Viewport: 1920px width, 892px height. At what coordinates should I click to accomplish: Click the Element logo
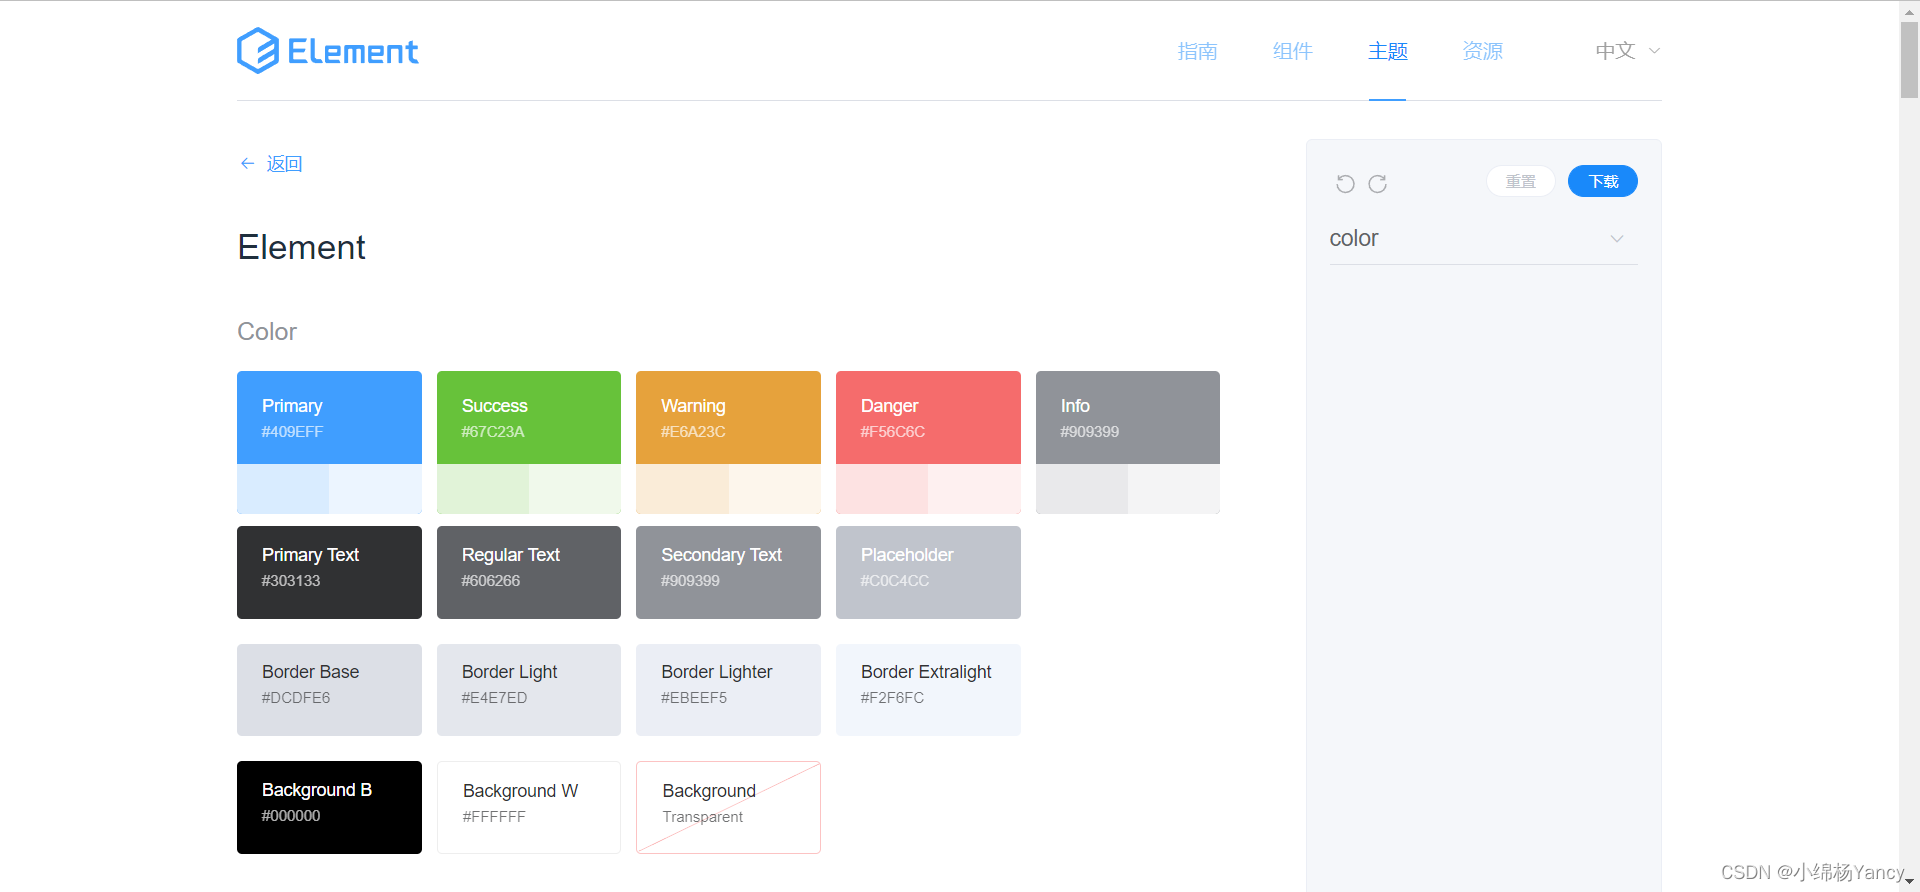[328, 51]
